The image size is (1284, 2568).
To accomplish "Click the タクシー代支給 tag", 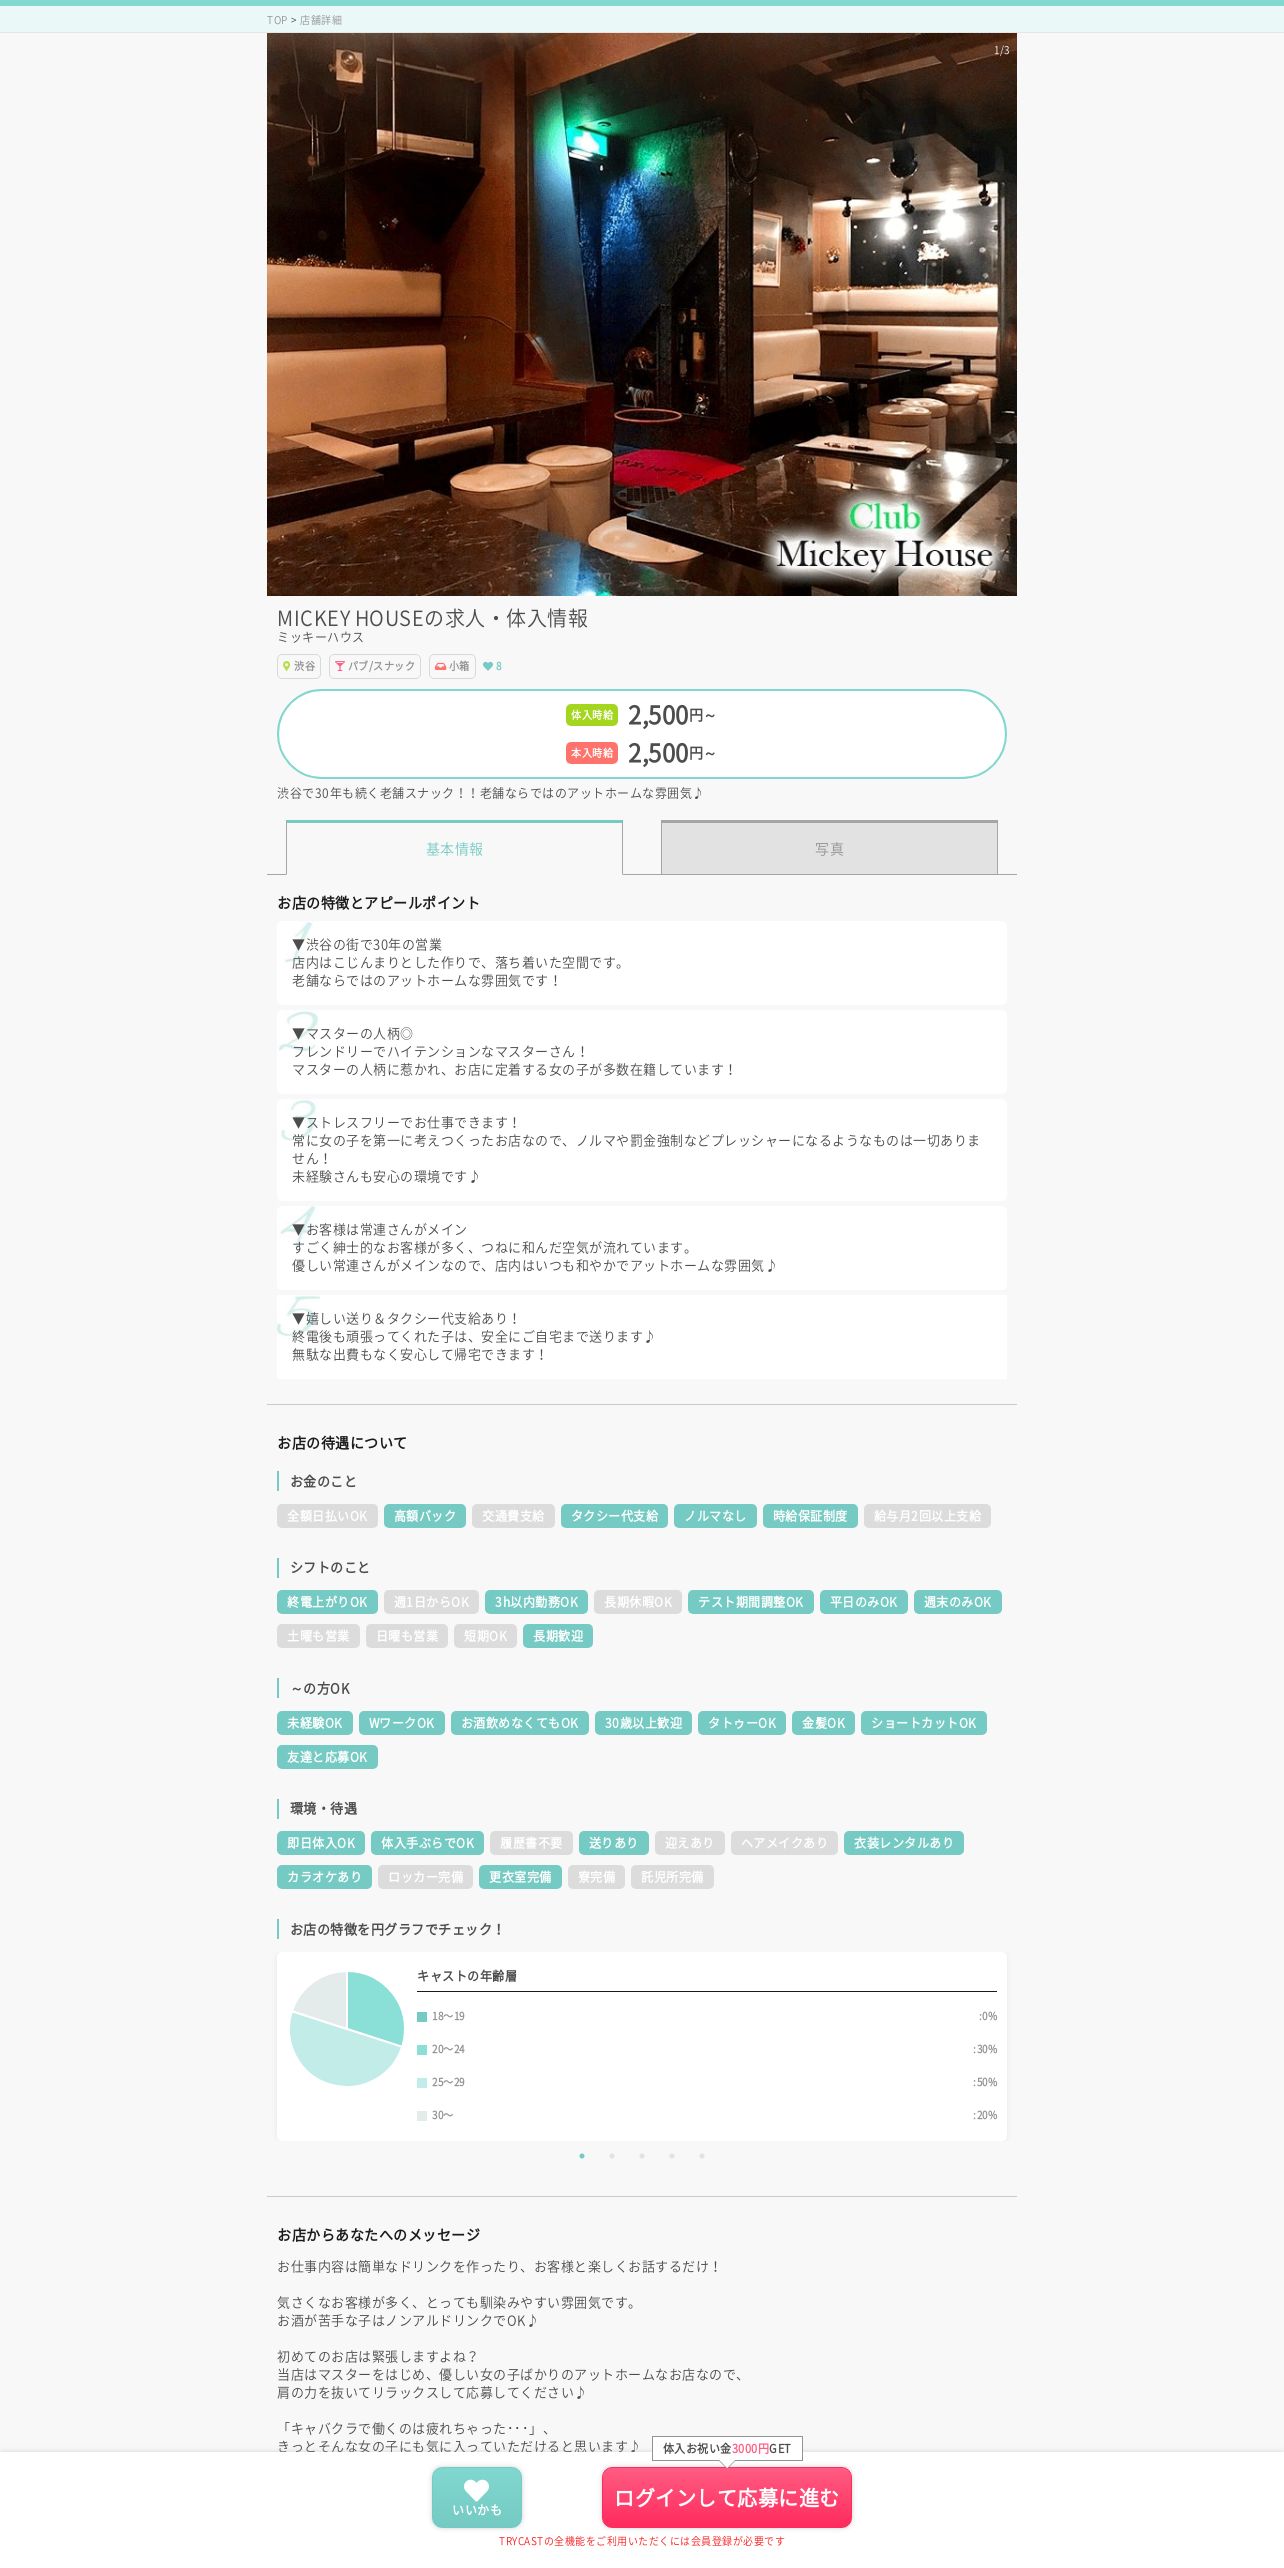I will click(615, 1516).
